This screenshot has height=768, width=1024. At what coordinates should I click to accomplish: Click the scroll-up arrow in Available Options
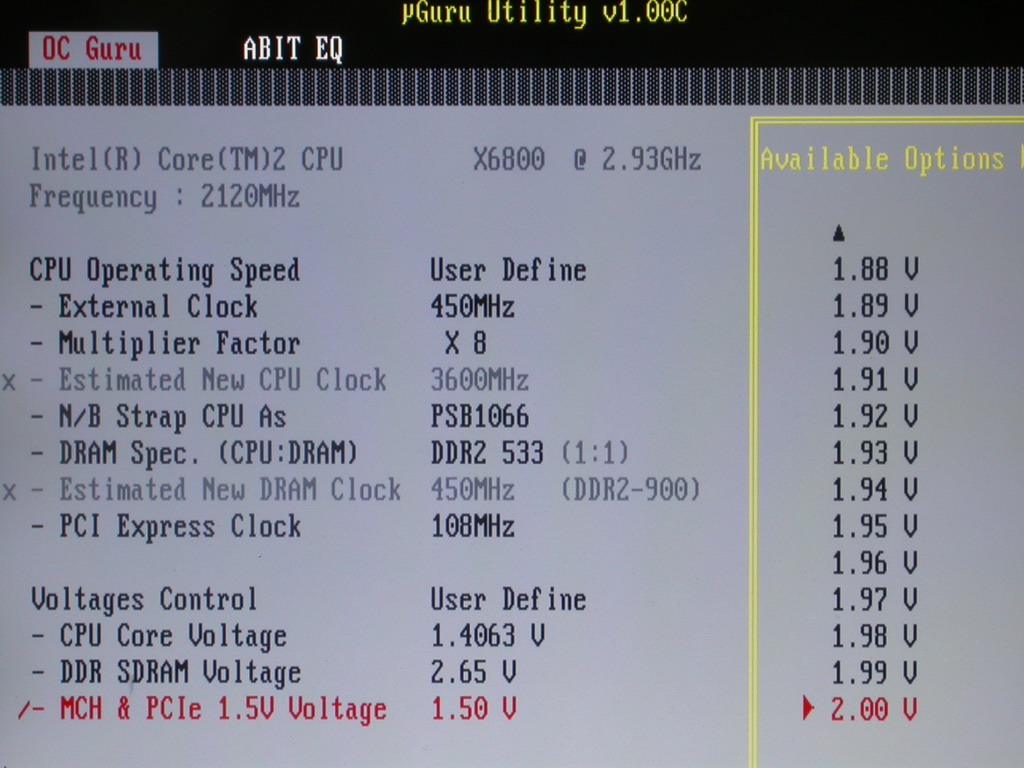tap(839, 233)
